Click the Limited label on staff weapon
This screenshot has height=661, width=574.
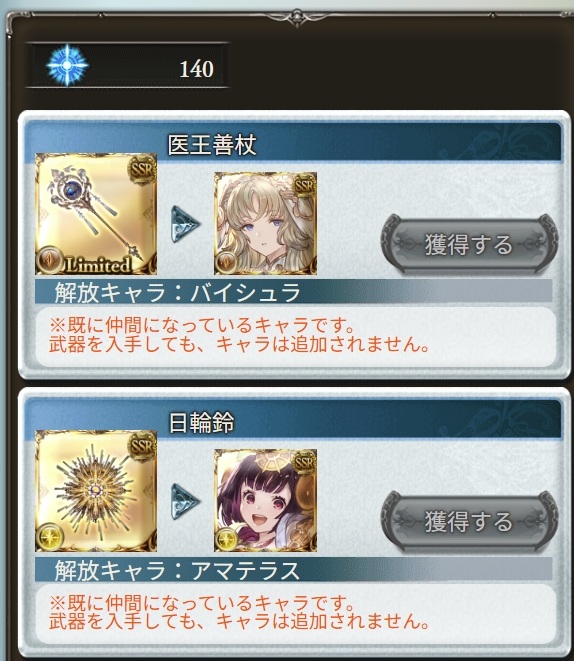pyautogui.click(x=97, y=265)
